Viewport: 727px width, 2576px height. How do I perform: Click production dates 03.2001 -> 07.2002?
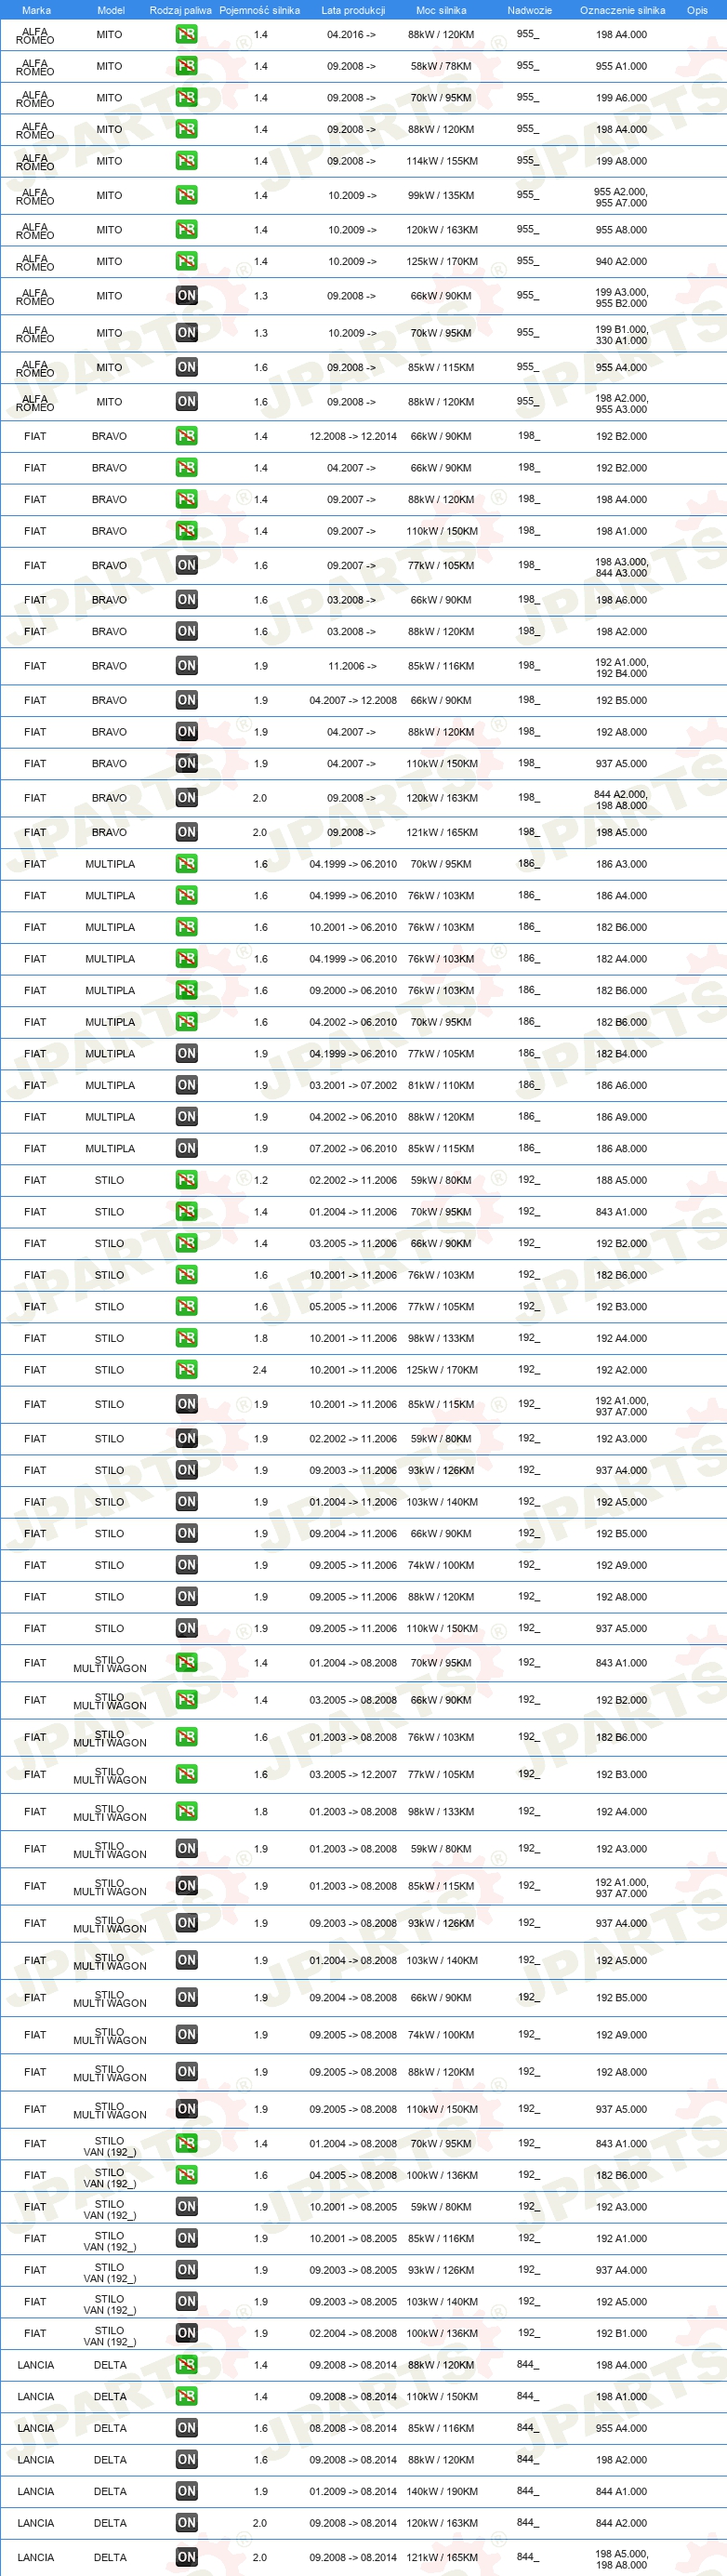(x=353, y=1085)
